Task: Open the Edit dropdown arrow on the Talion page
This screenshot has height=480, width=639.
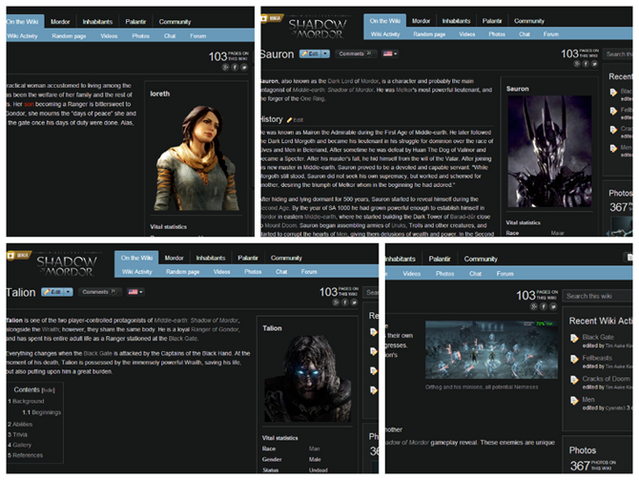Action: [x=68, y=292]
